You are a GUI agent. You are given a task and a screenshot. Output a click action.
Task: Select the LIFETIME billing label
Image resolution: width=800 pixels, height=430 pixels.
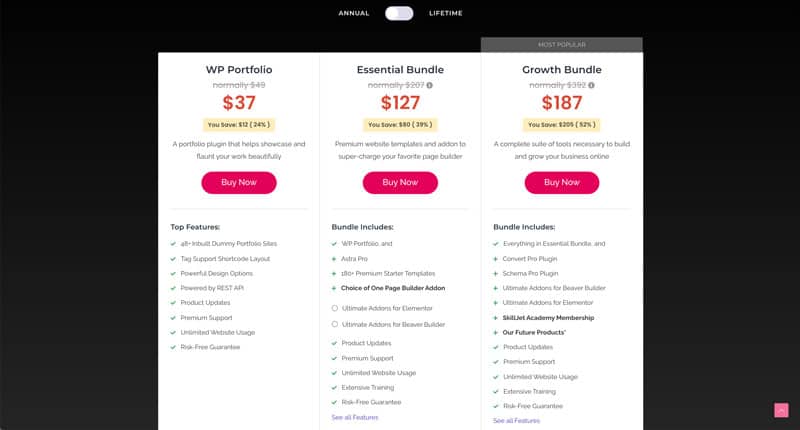click(445, 13)
